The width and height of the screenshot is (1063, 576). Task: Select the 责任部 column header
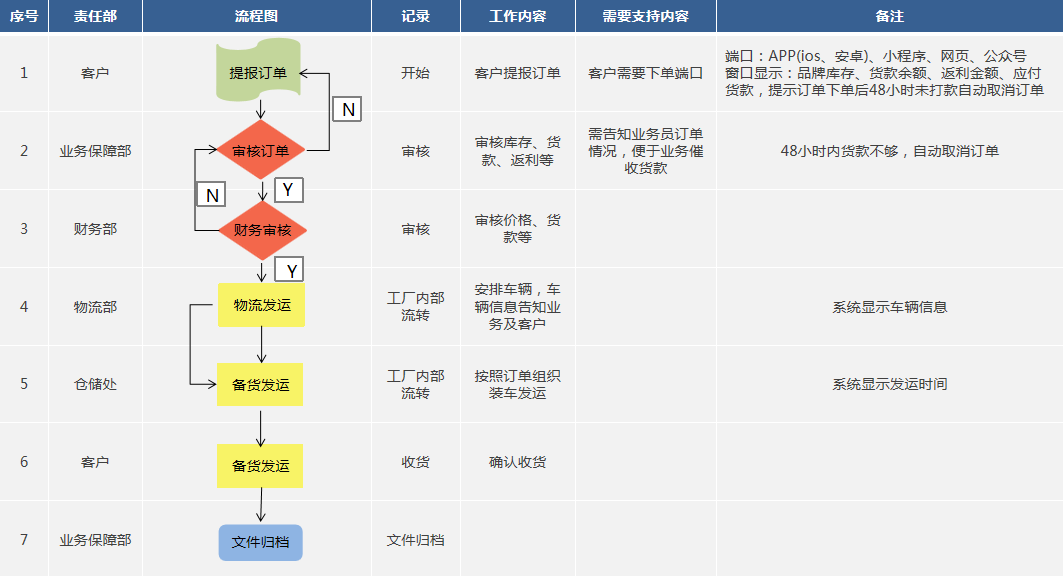95,16
